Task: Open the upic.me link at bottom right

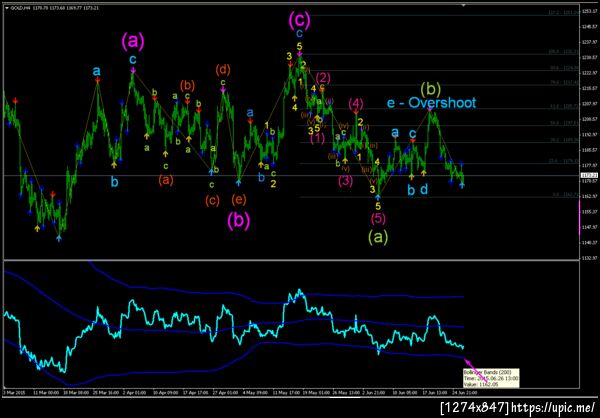Action: point(553,407)
